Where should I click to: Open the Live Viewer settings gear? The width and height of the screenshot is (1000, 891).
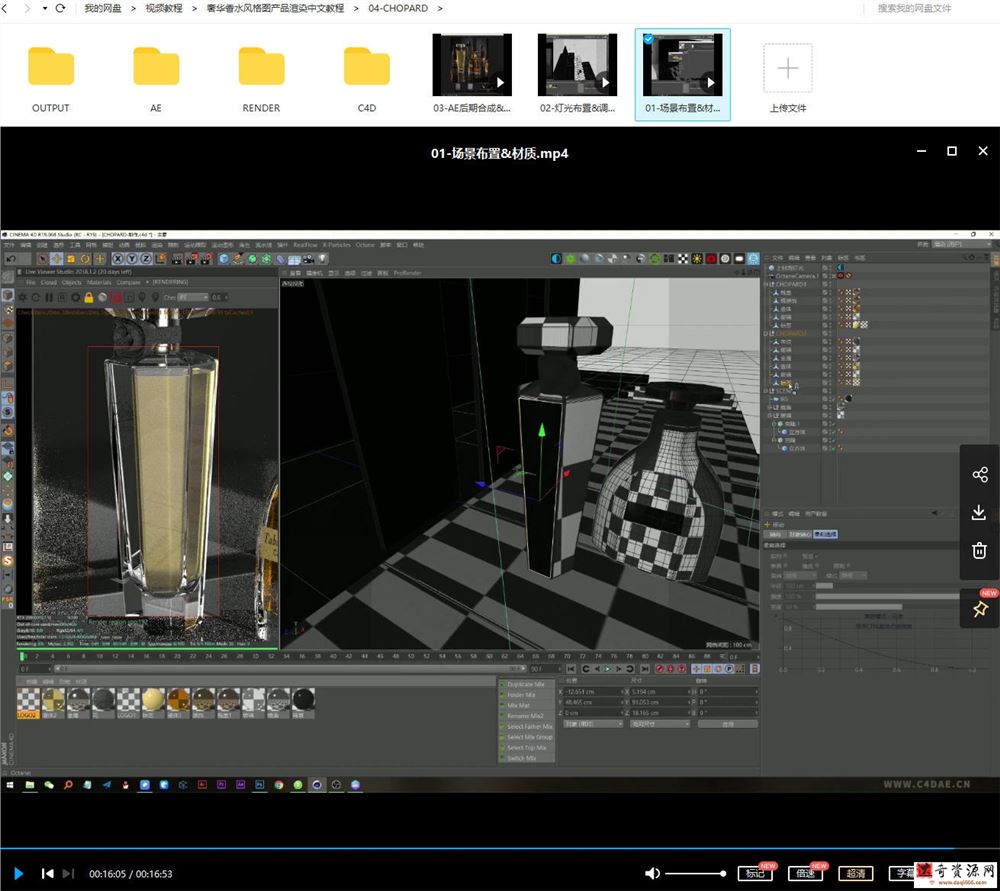[x=75, y=297]
